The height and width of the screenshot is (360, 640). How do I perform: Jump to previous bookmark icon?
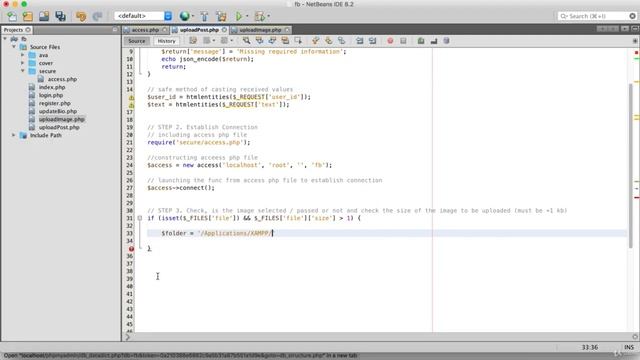point(315,41)
